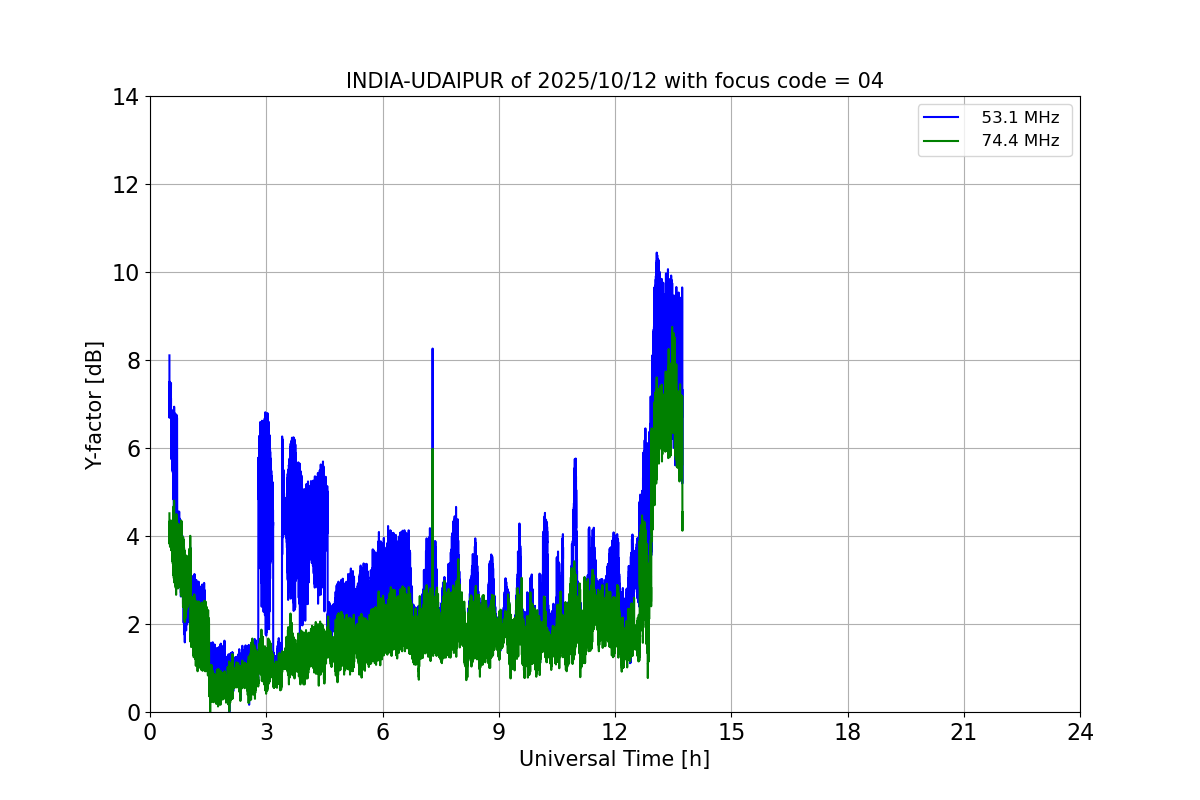Click the green line sample in legend
The width and height of the screenshot is (1200, 800).
941,141
